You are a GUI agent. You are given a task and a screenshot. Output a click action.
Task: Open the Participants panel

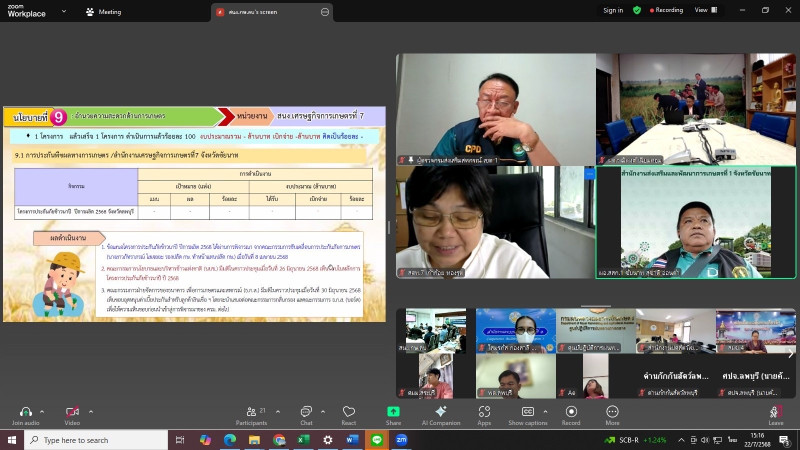[x=251, y=412]
